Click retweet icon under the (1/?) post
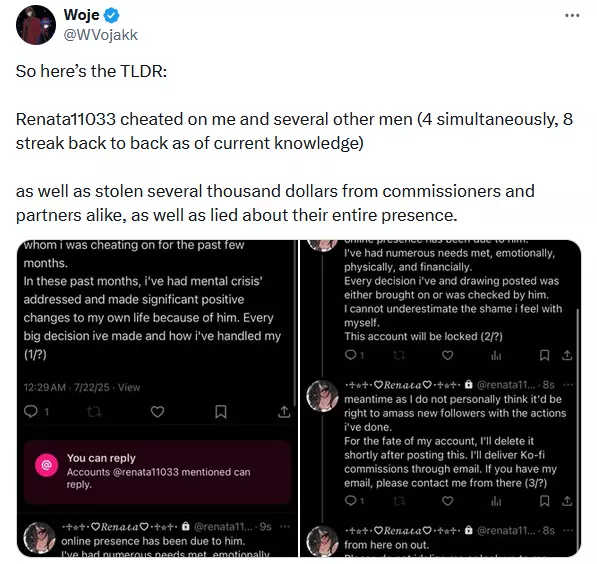 point(94,412)
